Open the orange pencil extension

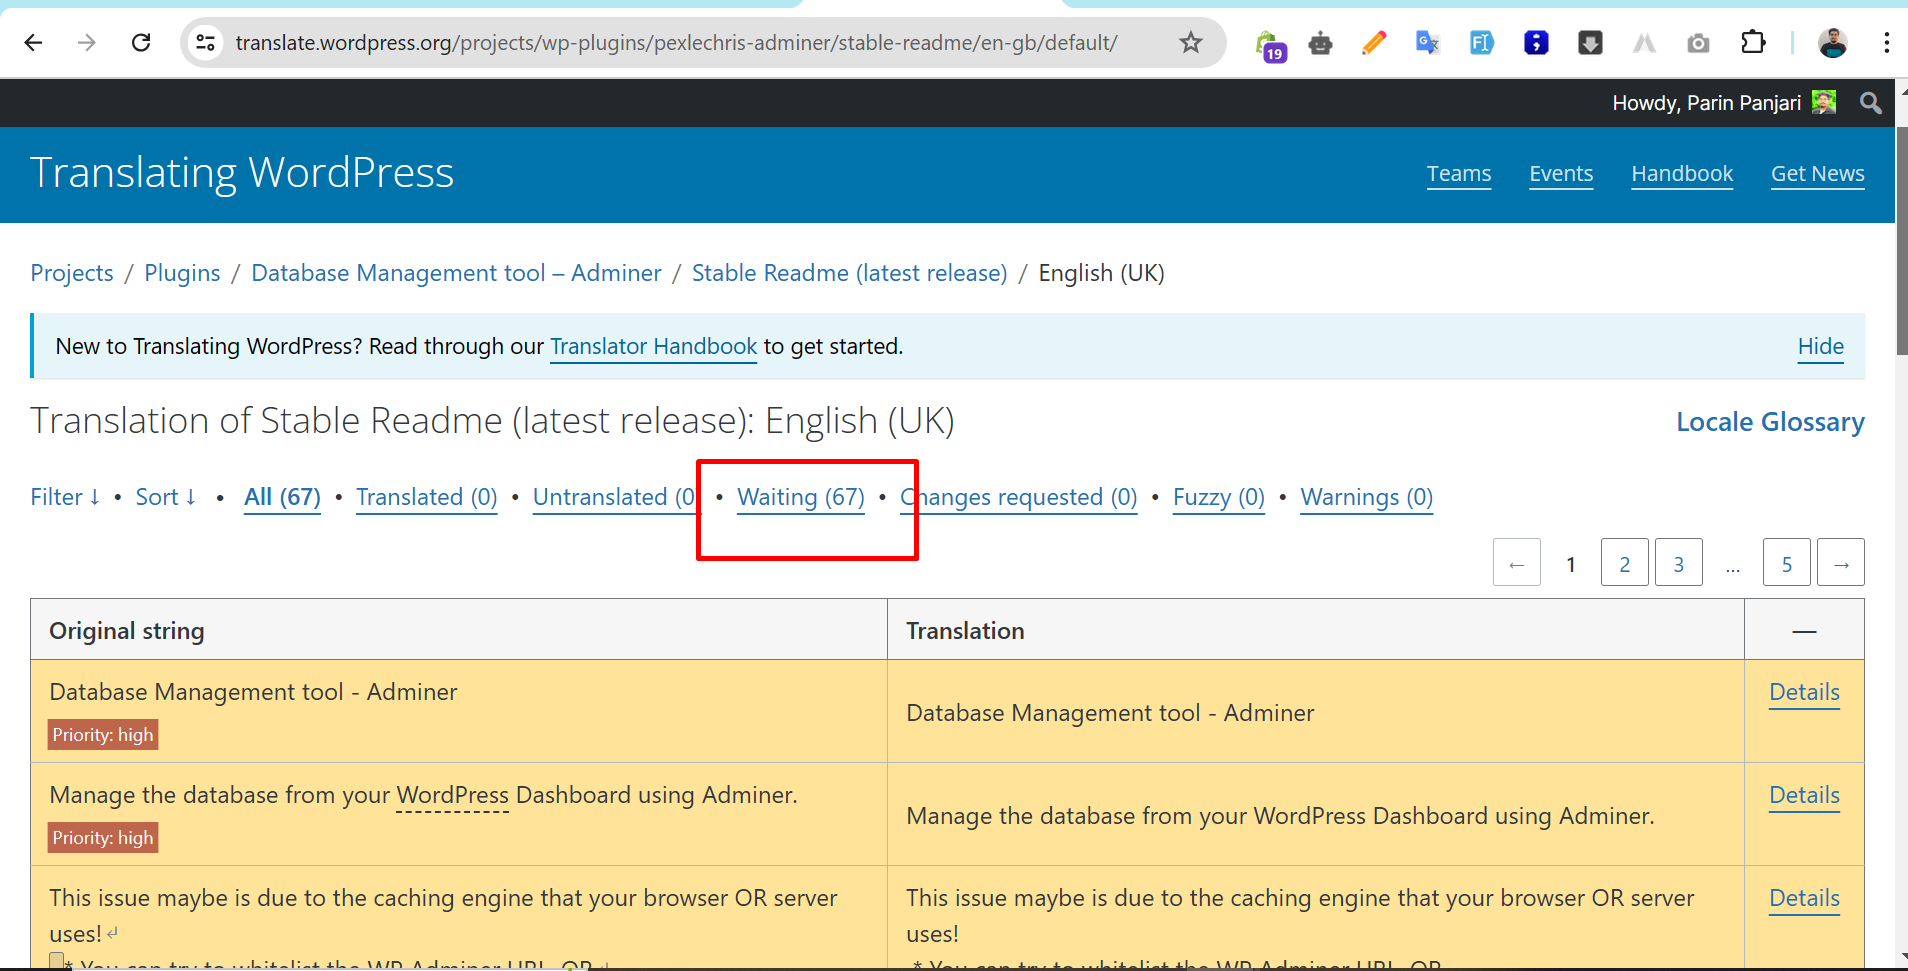tap(1374, 43)
